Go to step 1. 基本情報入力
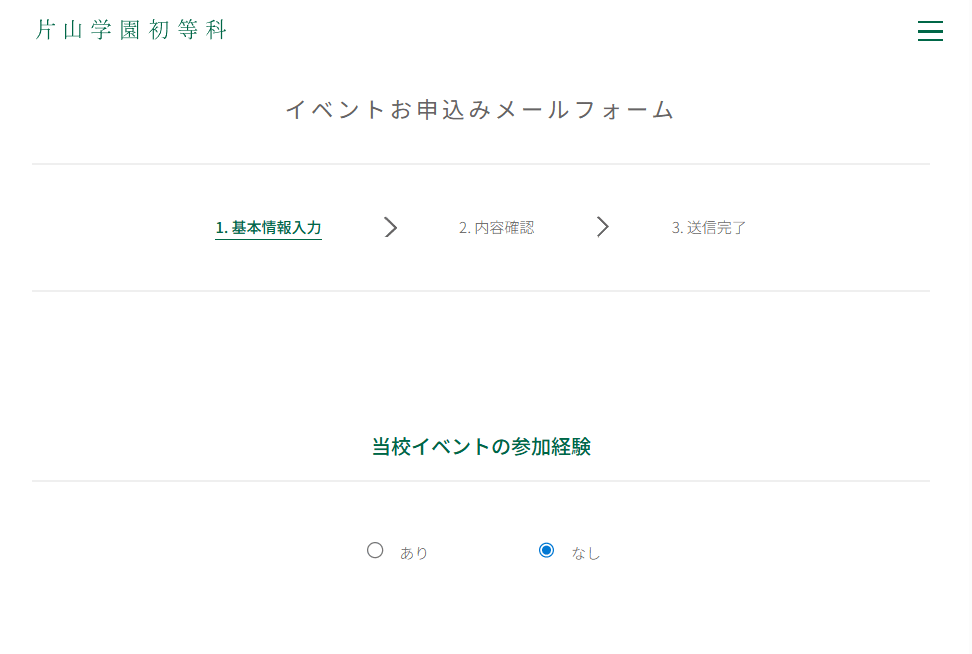The image size is (972, 654). (268, 227)
